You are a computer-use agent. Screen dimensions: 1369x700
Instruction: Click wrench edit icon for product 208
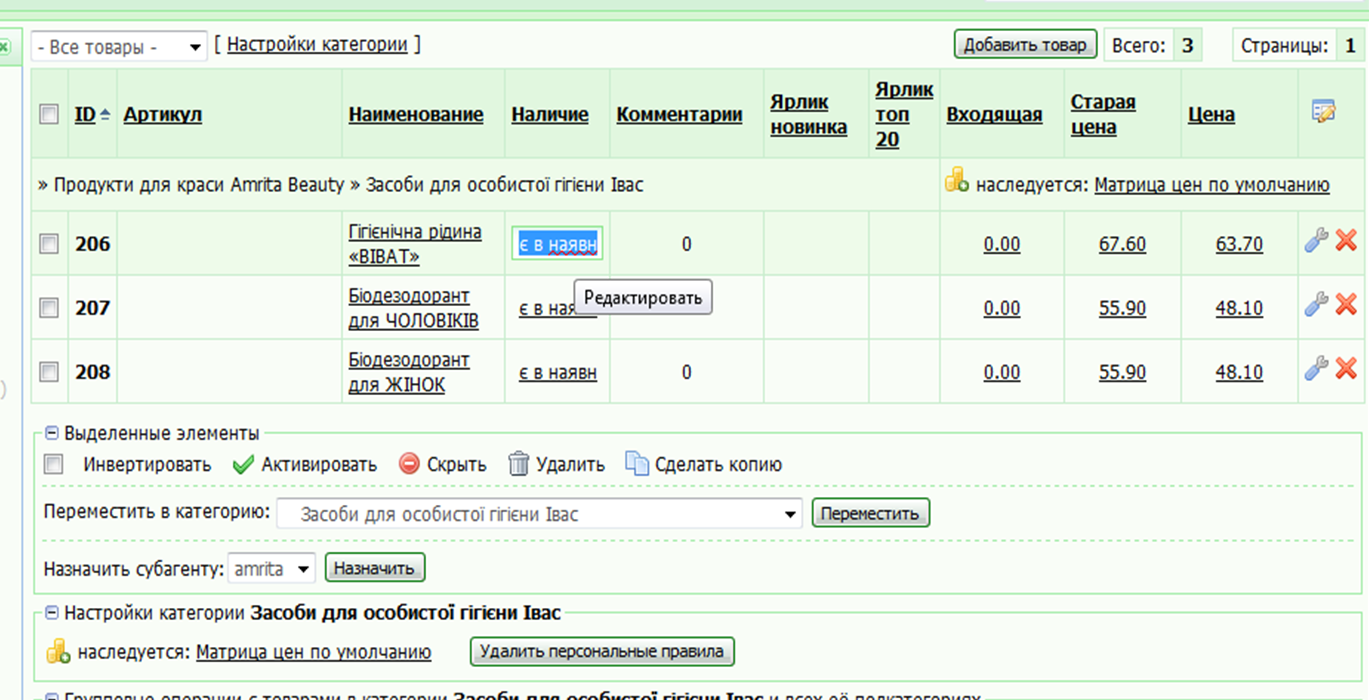[x=1317, y=369]
